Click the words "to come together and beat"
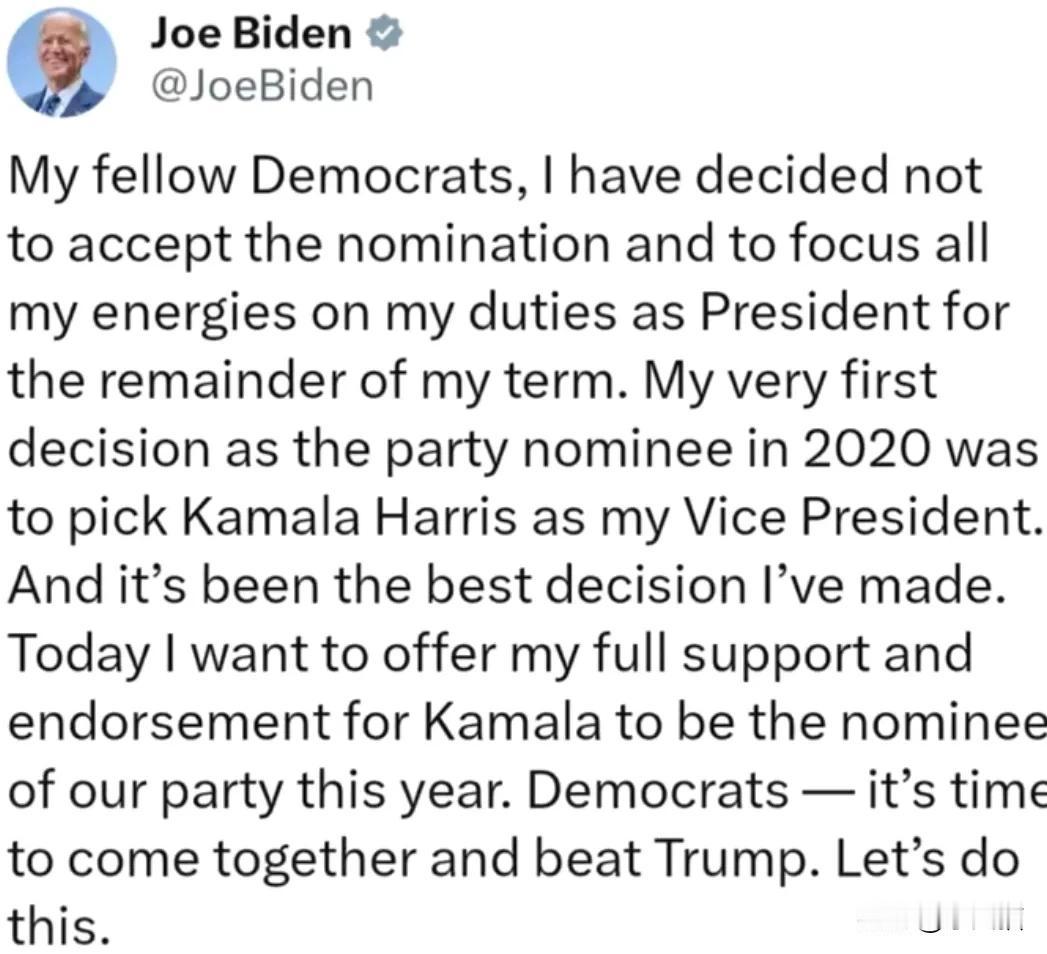 (x=325, y=859)
